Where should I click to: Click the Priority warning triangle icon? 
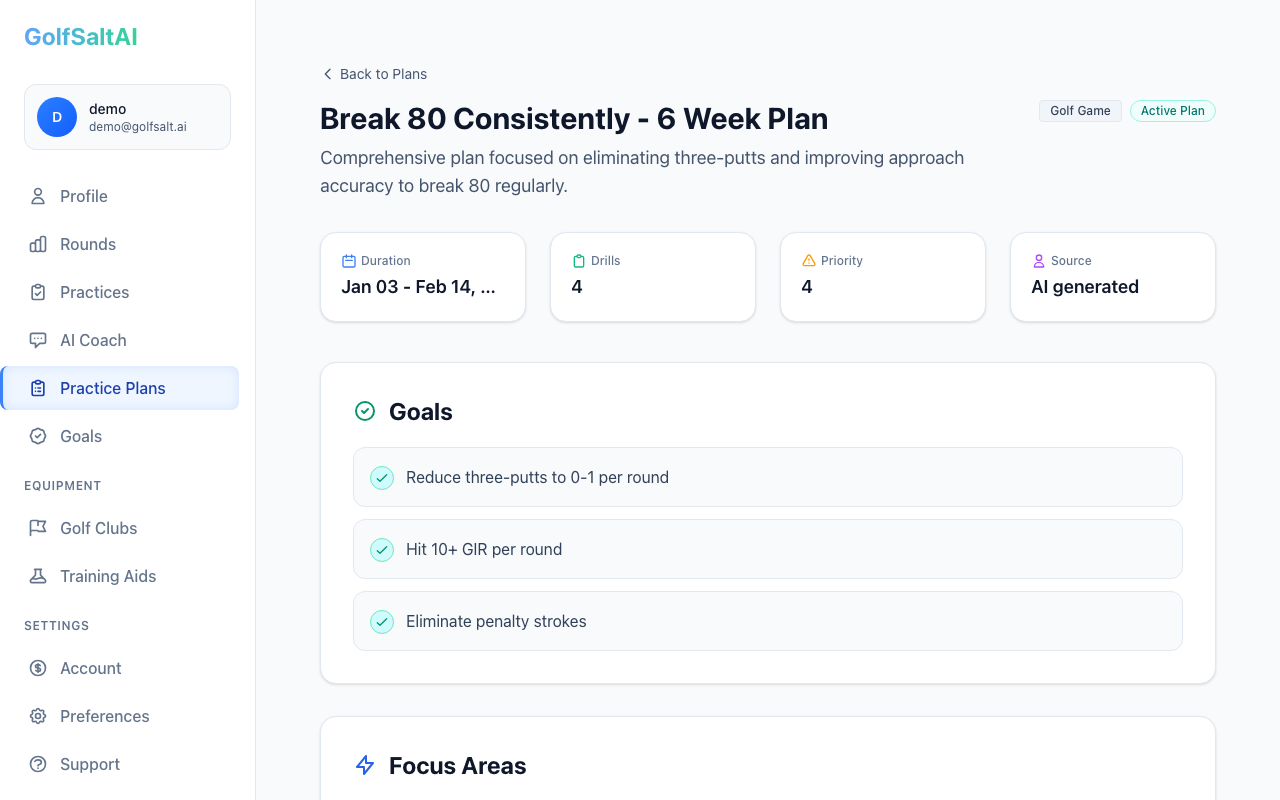(808, 260)
